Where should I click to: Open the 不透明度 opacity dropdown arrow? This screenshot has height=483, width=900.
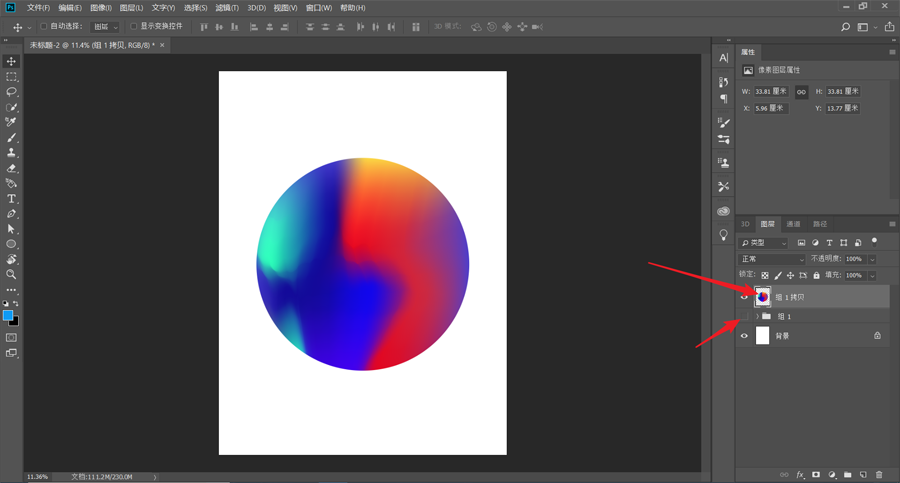click(x=872, y=259)
